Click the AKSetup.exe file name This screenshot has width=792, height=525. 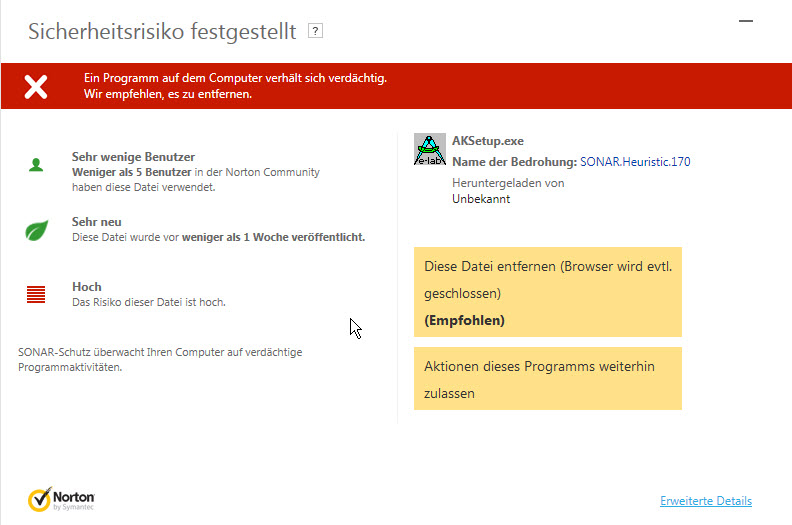[x=487, y=141]
